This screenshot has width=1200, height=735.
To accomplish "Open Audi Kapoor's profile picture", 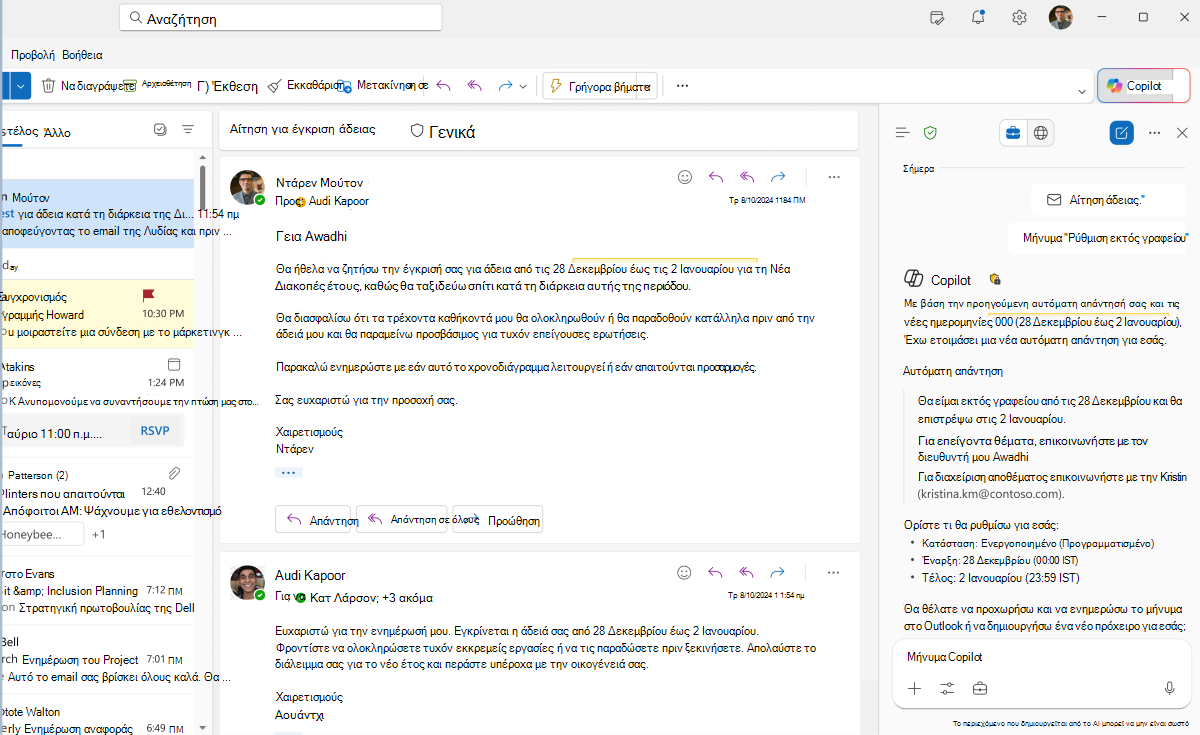I will [x=247, y=581].
